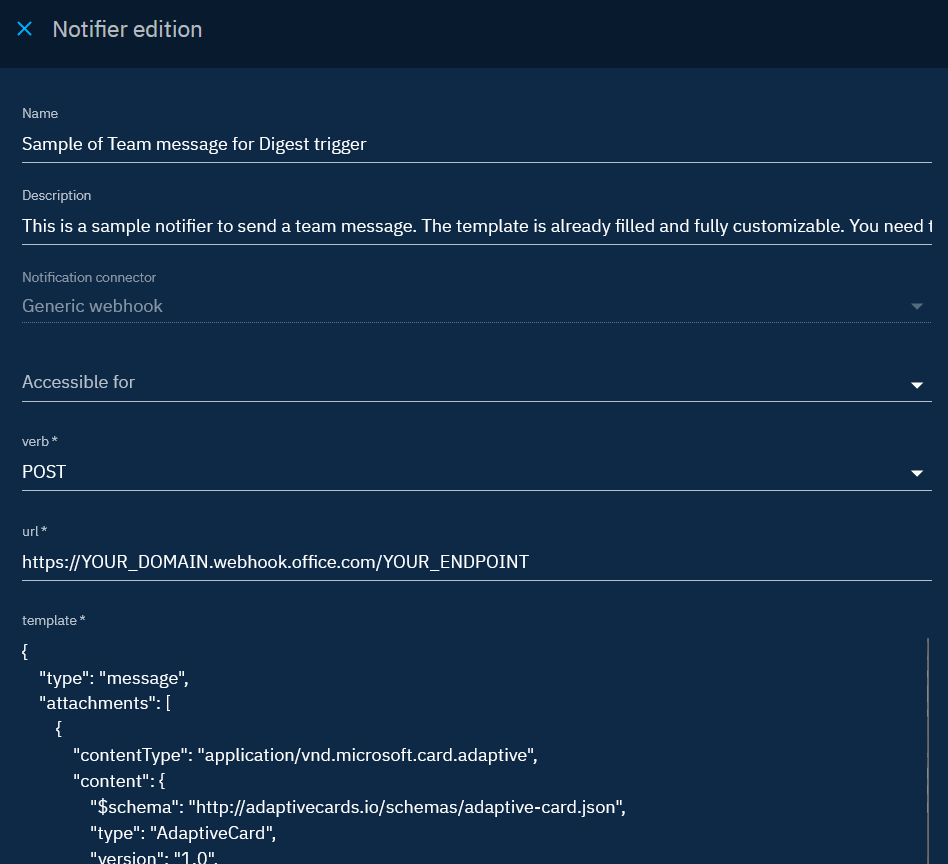
Task: Click the template field label
Action: click(x=53, y=621)
